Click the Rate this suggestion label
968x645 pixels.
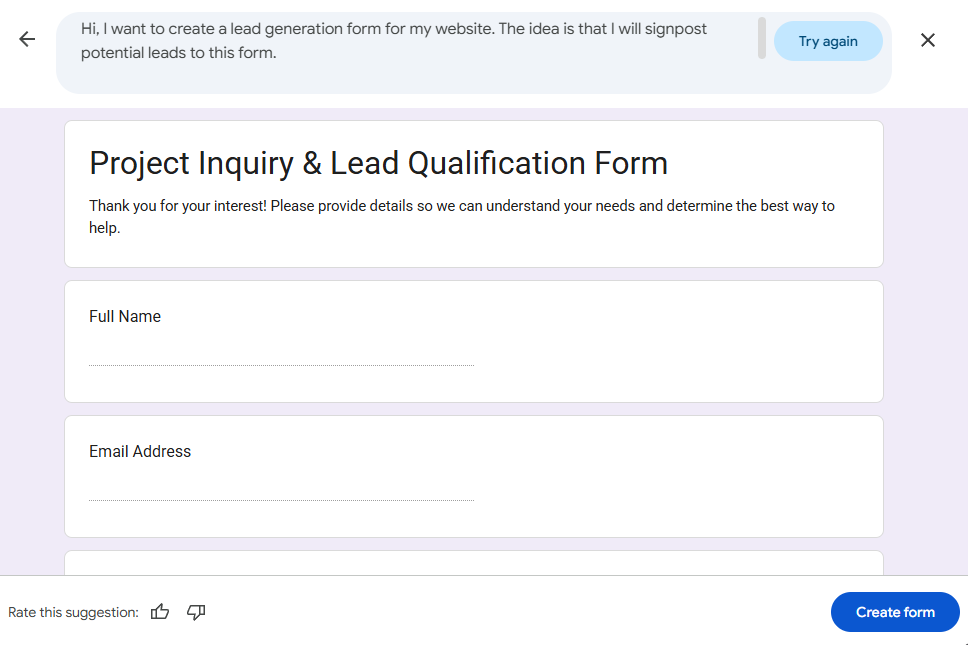coord(72,611)
